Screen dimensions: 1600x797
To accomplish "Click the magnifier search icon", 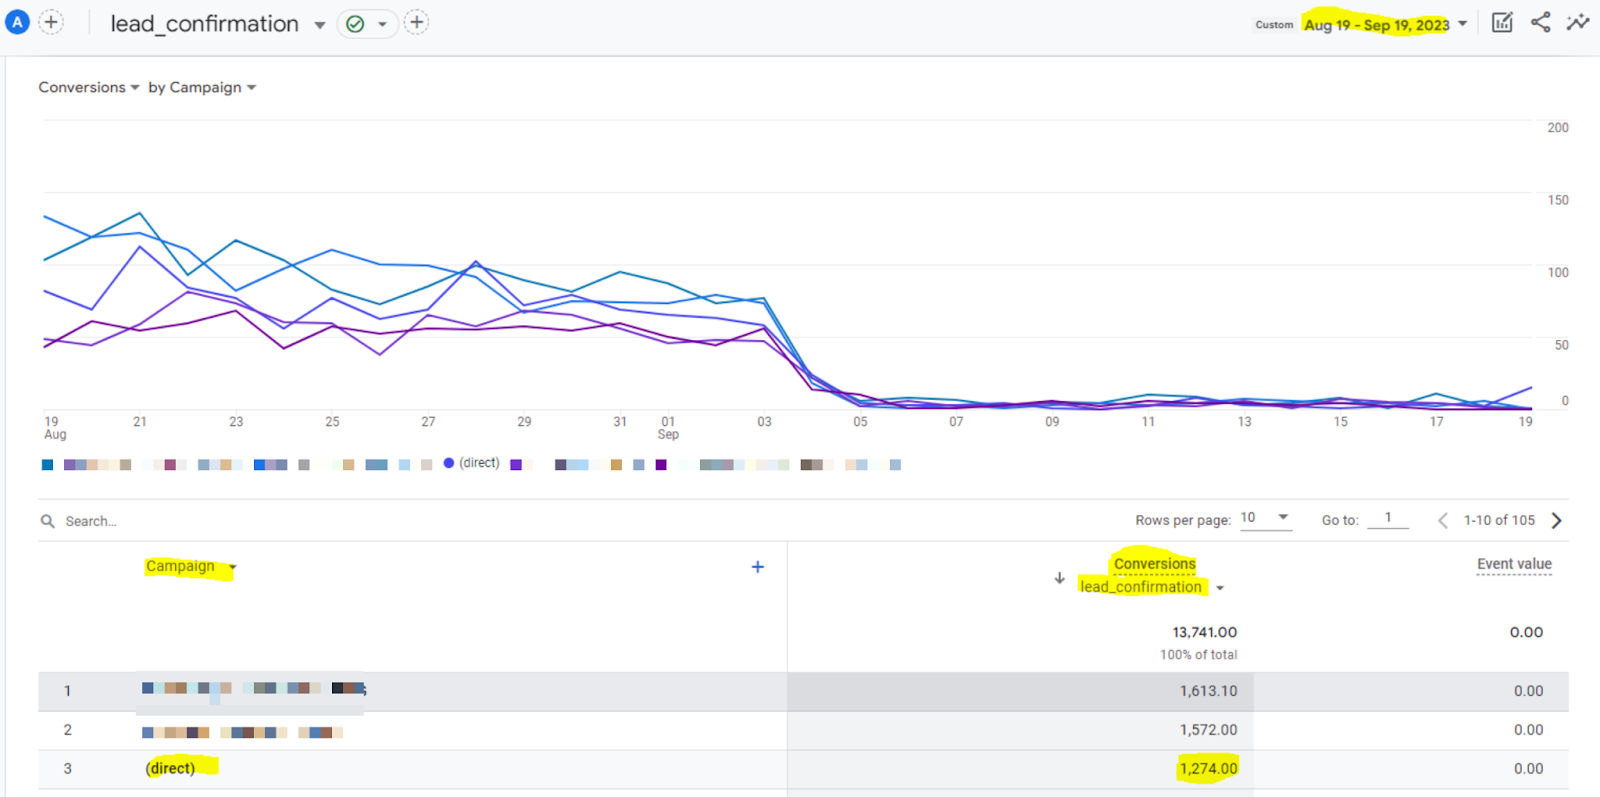I will [x=47, y=521].
